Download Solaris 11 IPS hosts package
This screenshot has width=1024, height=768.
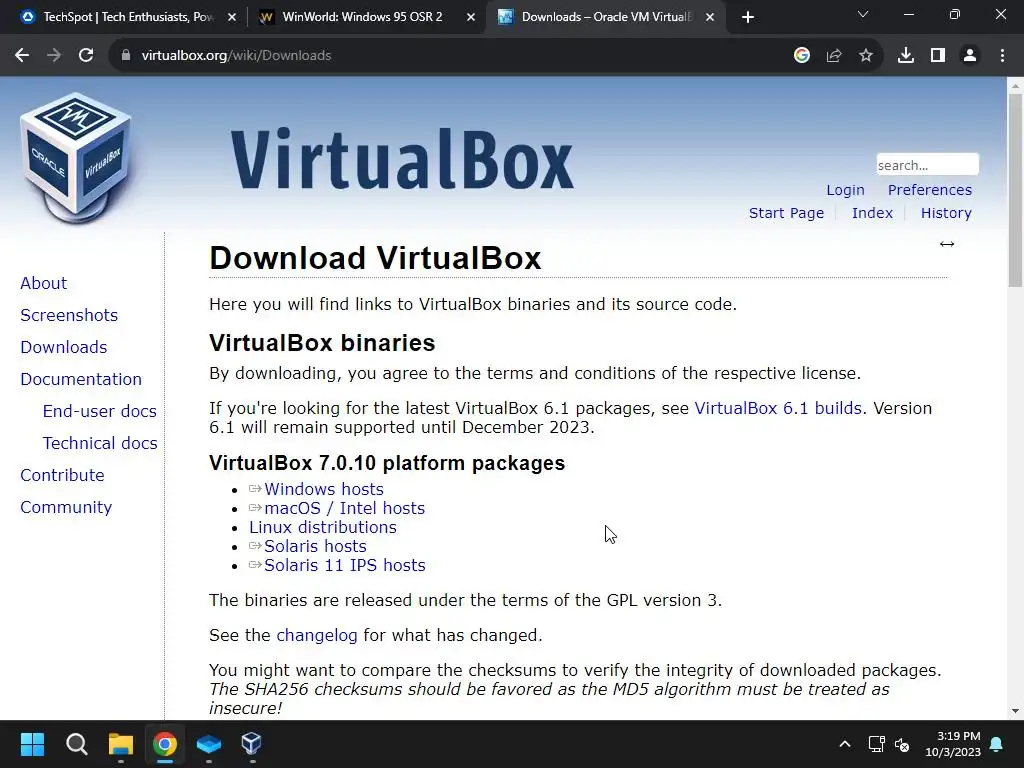click(x=345, y=565)
